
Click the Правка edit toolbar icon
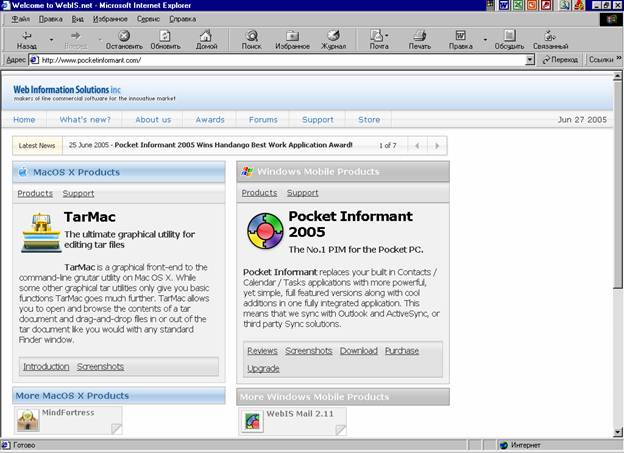460,40
